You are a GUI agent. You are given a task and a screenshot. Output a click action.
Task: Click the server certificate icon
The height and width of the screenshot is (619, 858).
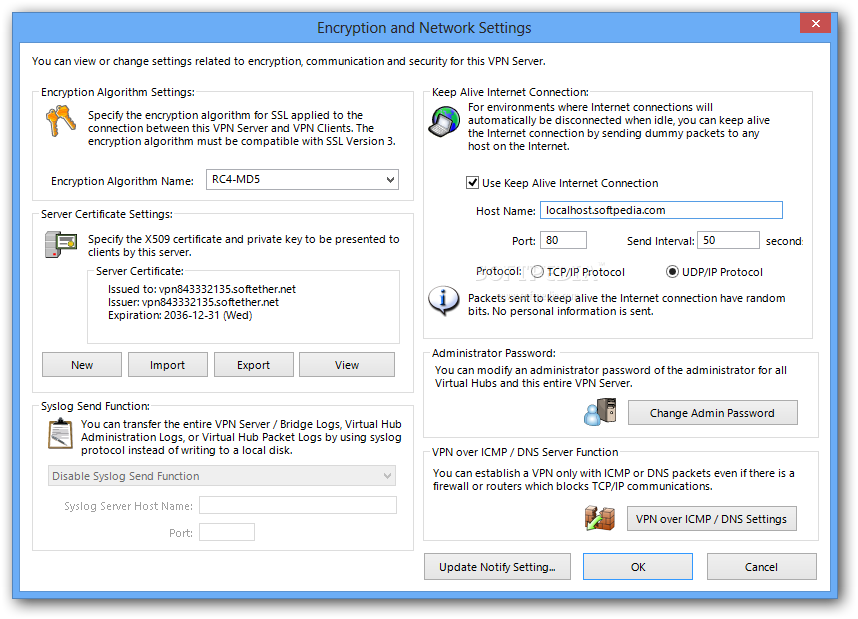pyautogui.click(x=60, y=243)
